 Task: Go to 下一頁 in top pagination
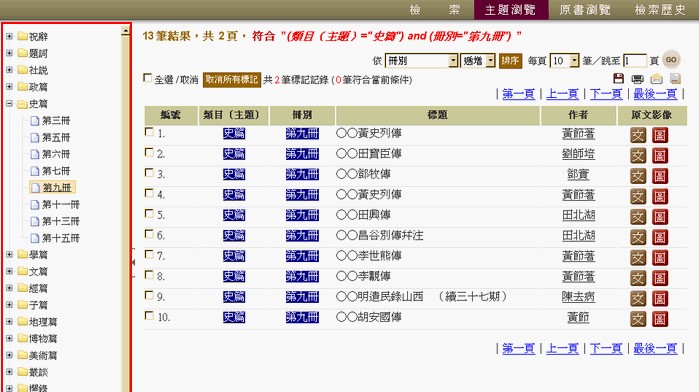(606, 94)
